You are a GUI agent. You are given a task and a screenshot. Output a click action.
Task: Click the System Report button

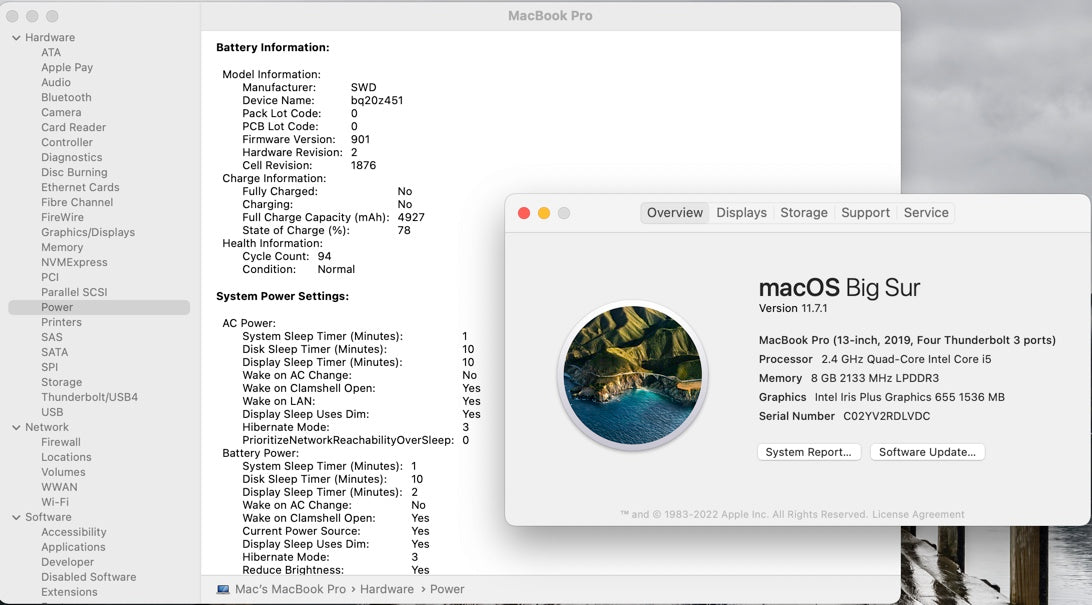pos(808,452)
